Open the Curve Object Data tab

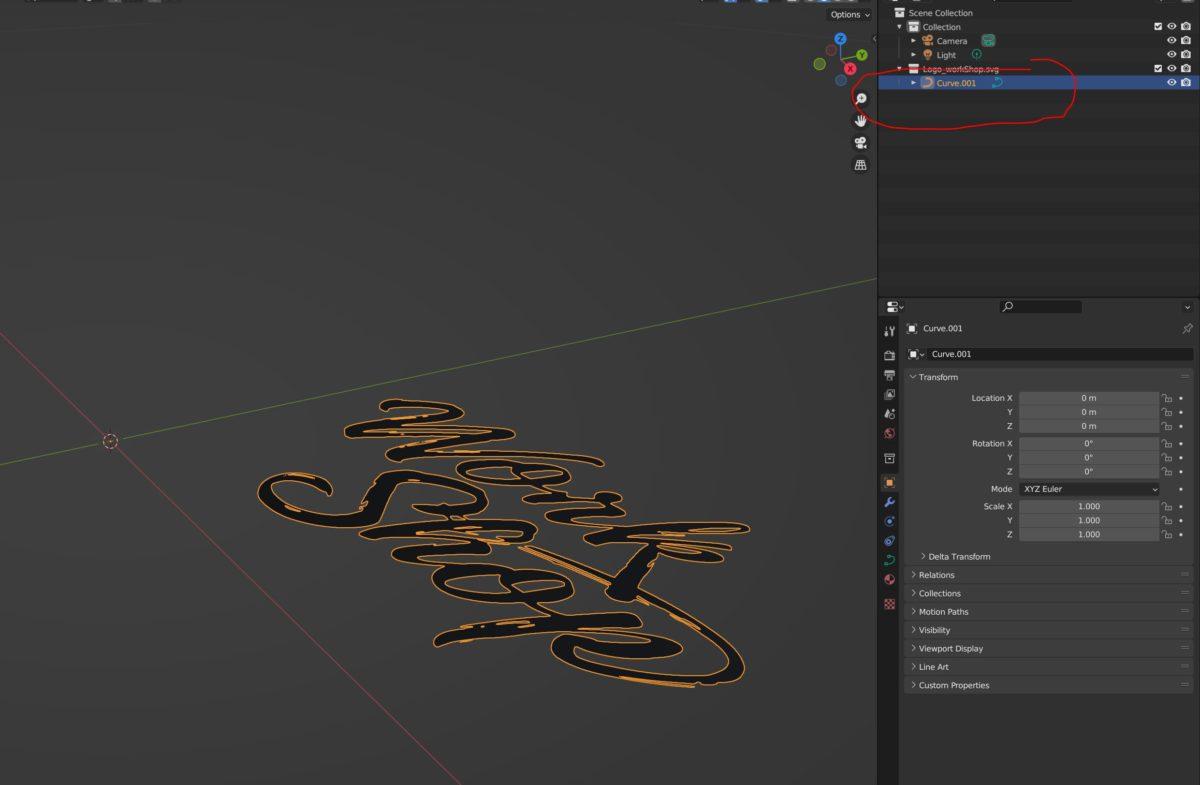pos(889,560)
